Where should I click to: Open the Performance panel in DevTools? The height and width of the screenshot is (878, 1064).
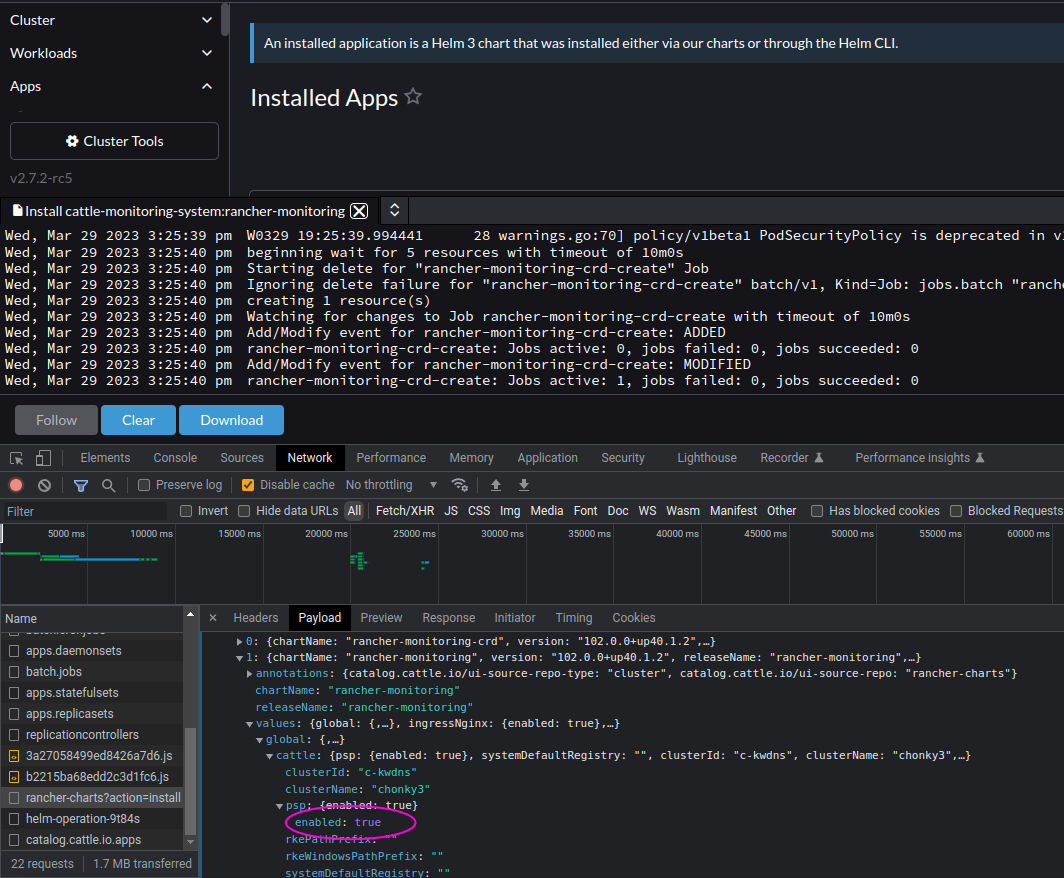click(390, 457)
